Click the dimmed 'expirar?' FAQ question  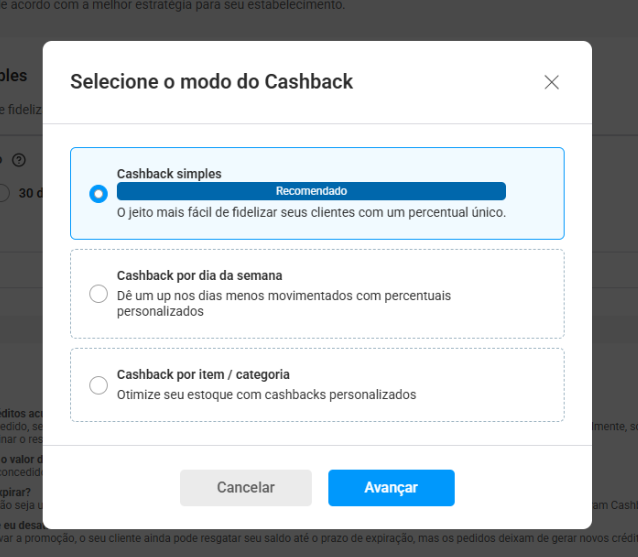[16, 492]
